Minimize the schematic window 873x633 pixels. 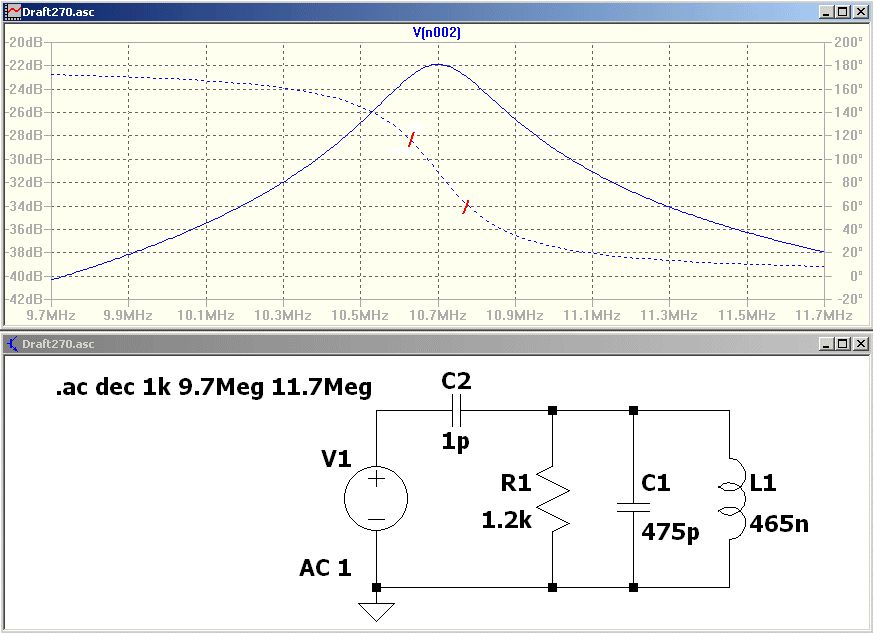826,344
